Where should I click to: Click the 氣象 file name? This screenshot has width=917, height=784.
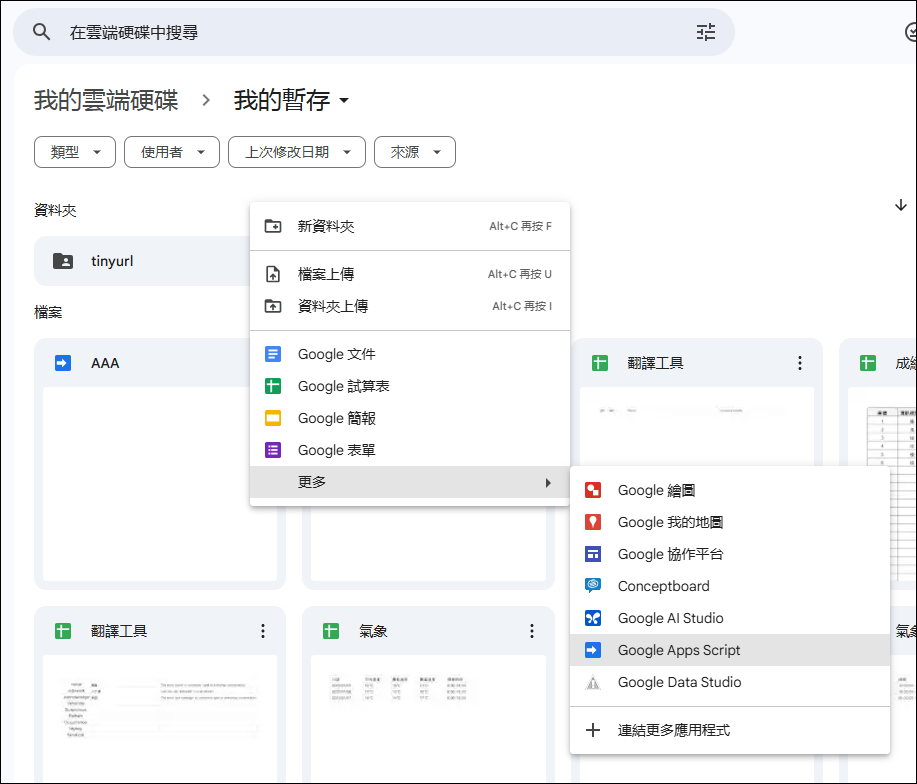coord(373,631)
